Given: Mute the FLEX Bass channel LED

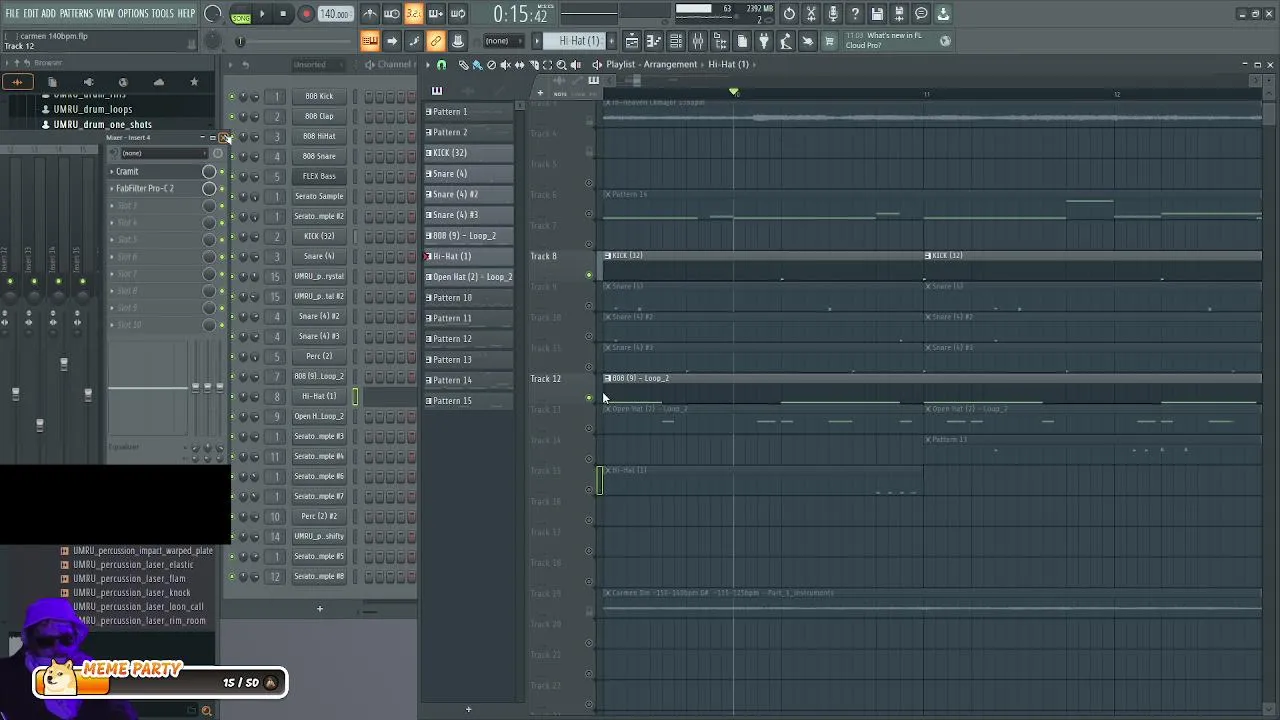Looking at the screenshot, I should [232, 176].
